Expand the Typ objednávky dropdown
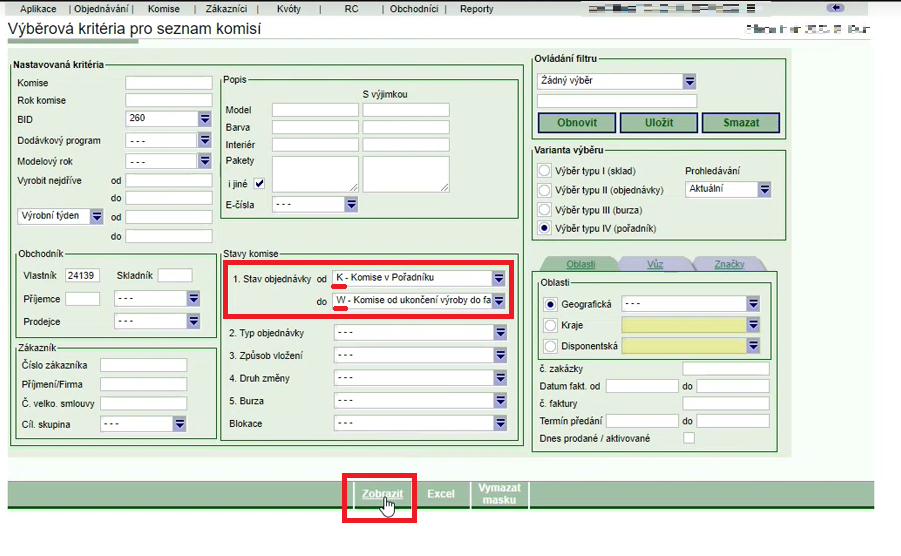Viewport: 901px width, 556px height. 500,333
